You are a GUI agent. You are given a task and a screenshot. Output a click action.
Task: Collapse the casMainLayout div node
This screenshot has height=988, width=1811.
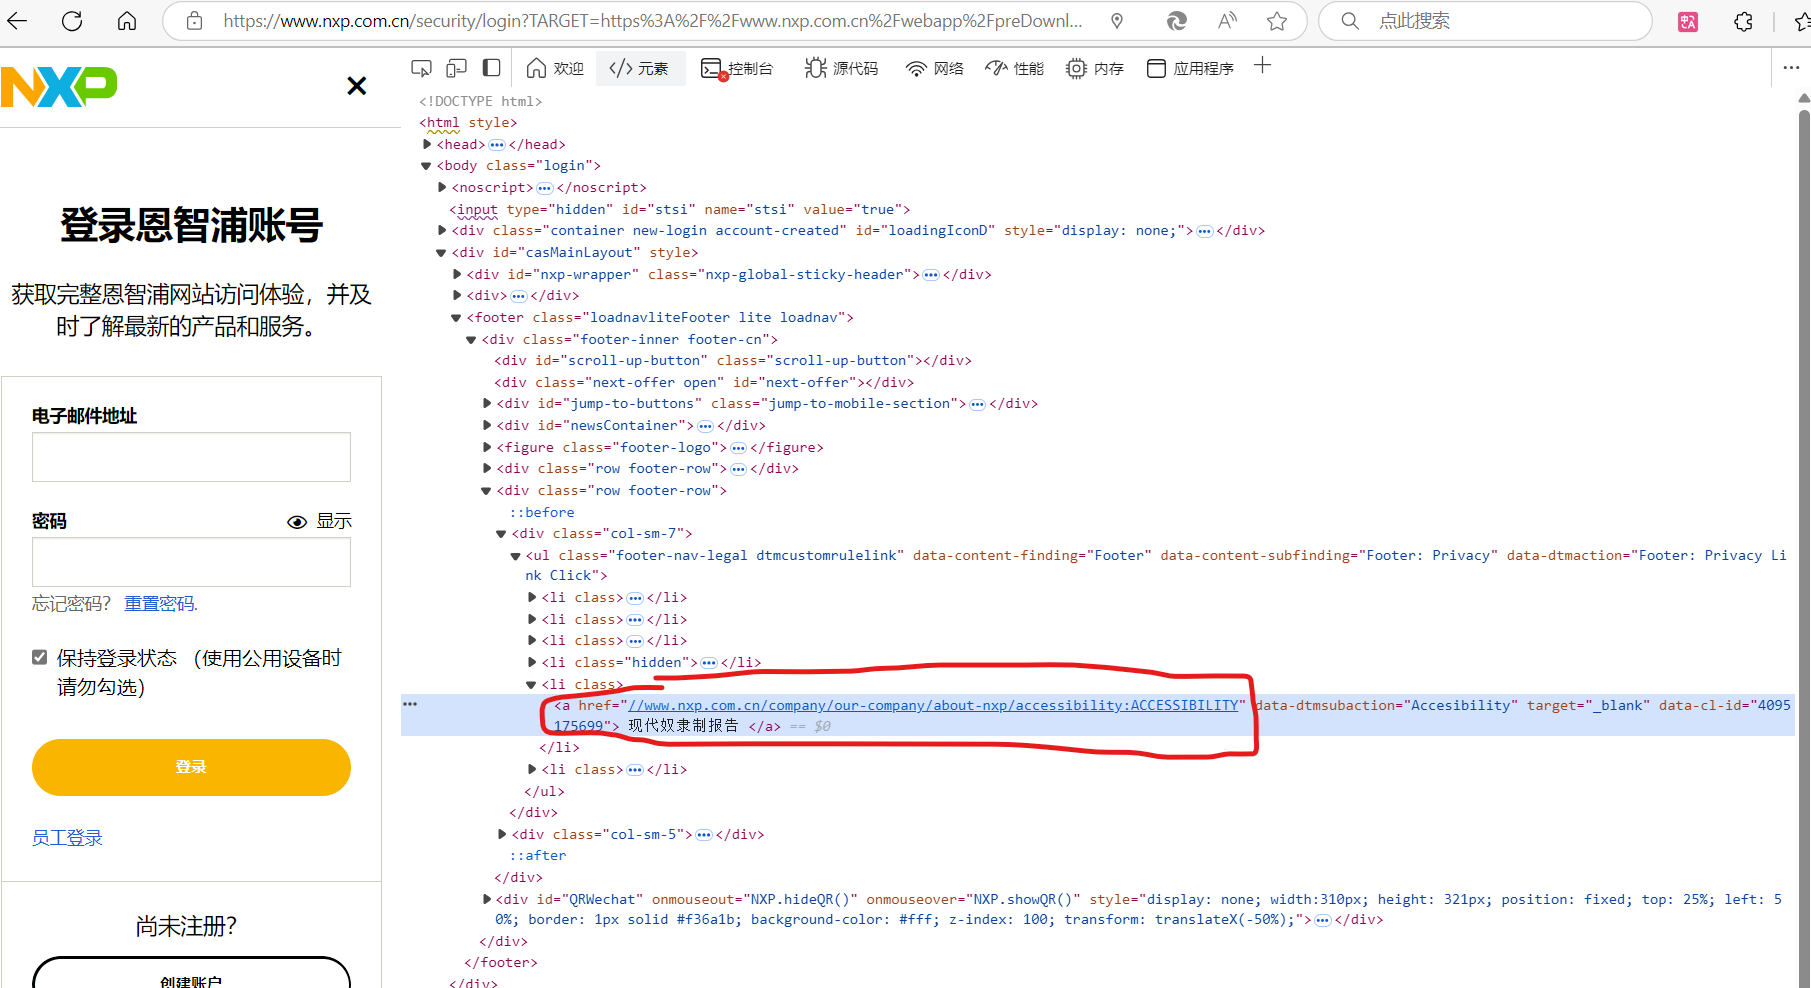[x=441, y=253]
